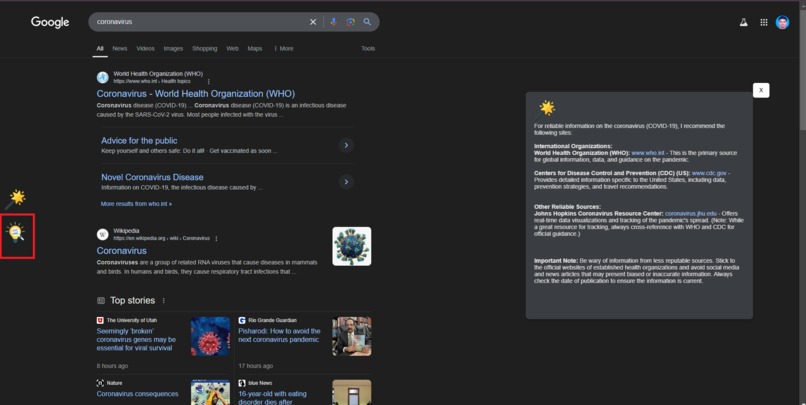
Task: Close the AI recommendation panel
Action: tap(761, 90)
